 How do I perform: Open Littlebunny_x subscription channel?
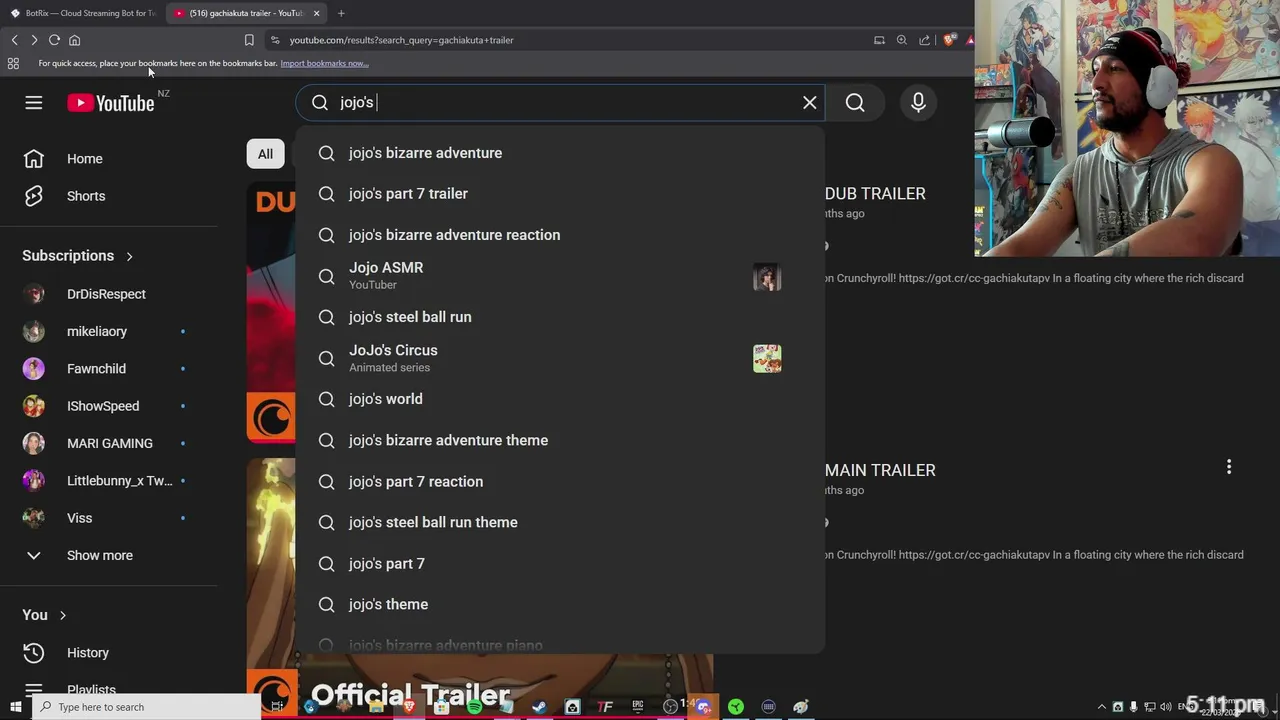point(117,481)
